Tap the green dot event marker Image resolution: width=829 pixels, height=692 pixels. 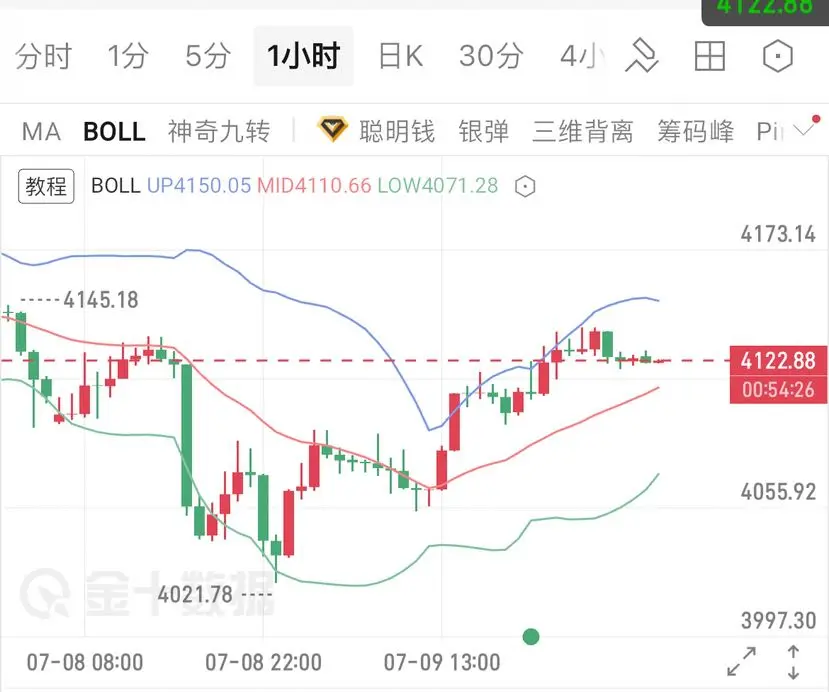click(x=530, y=636)
